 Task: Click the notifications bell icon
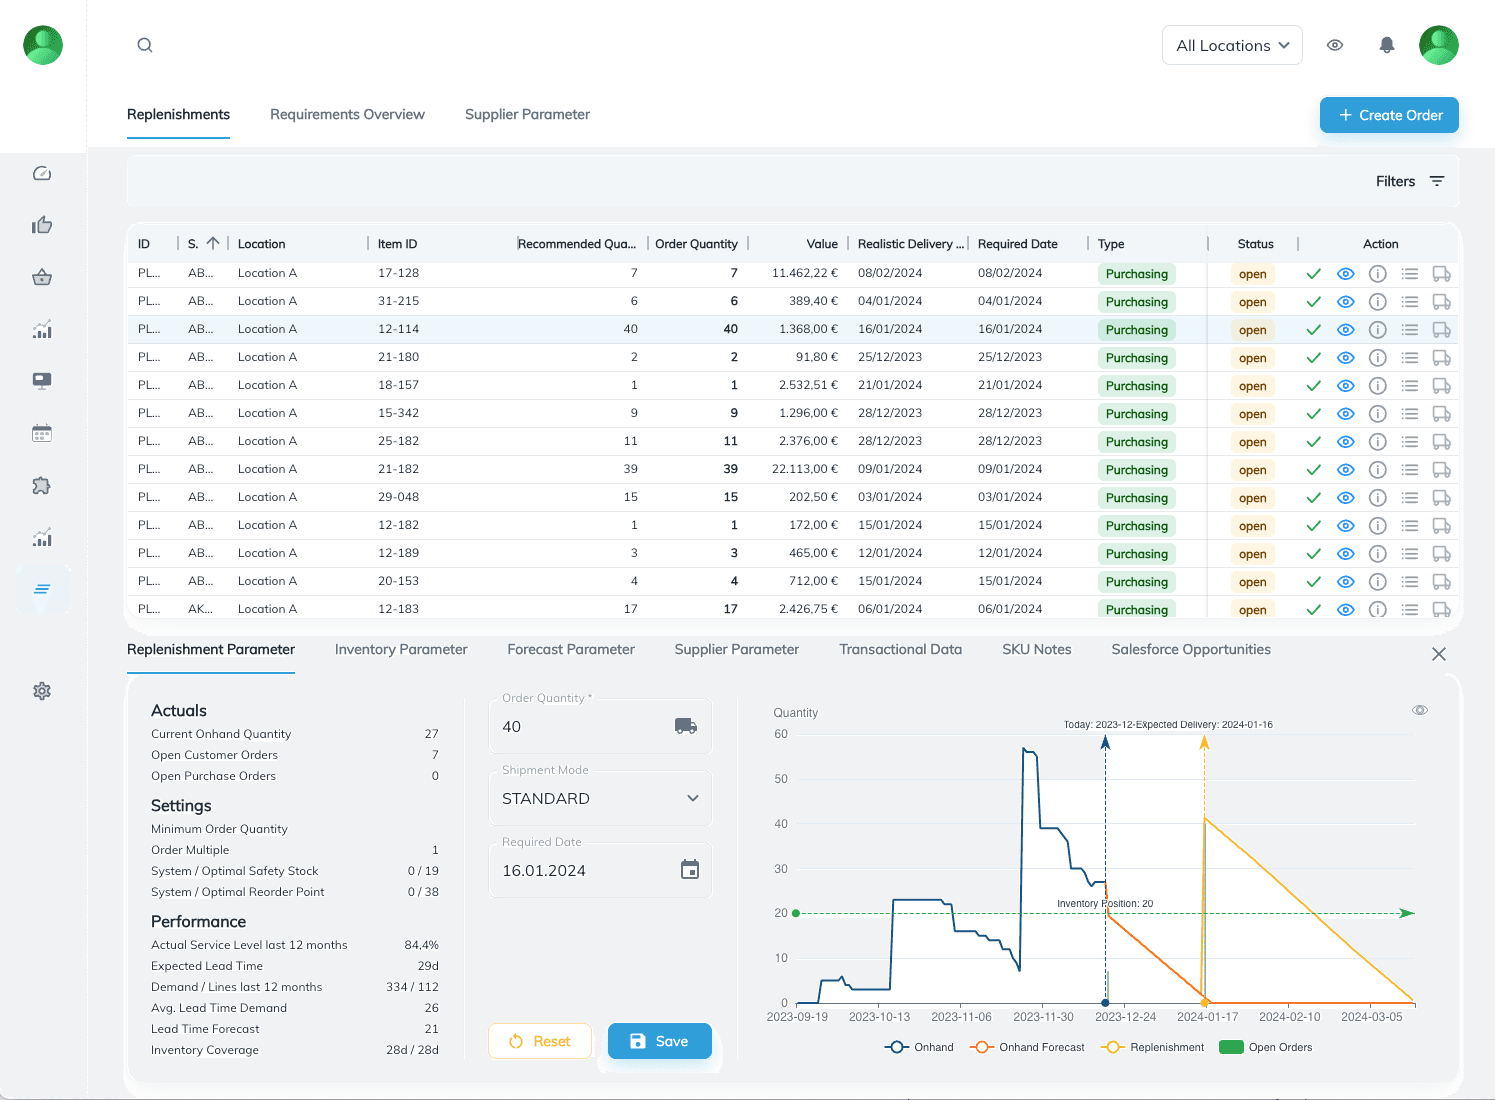pyautogui.click(x=1387, y=45)
